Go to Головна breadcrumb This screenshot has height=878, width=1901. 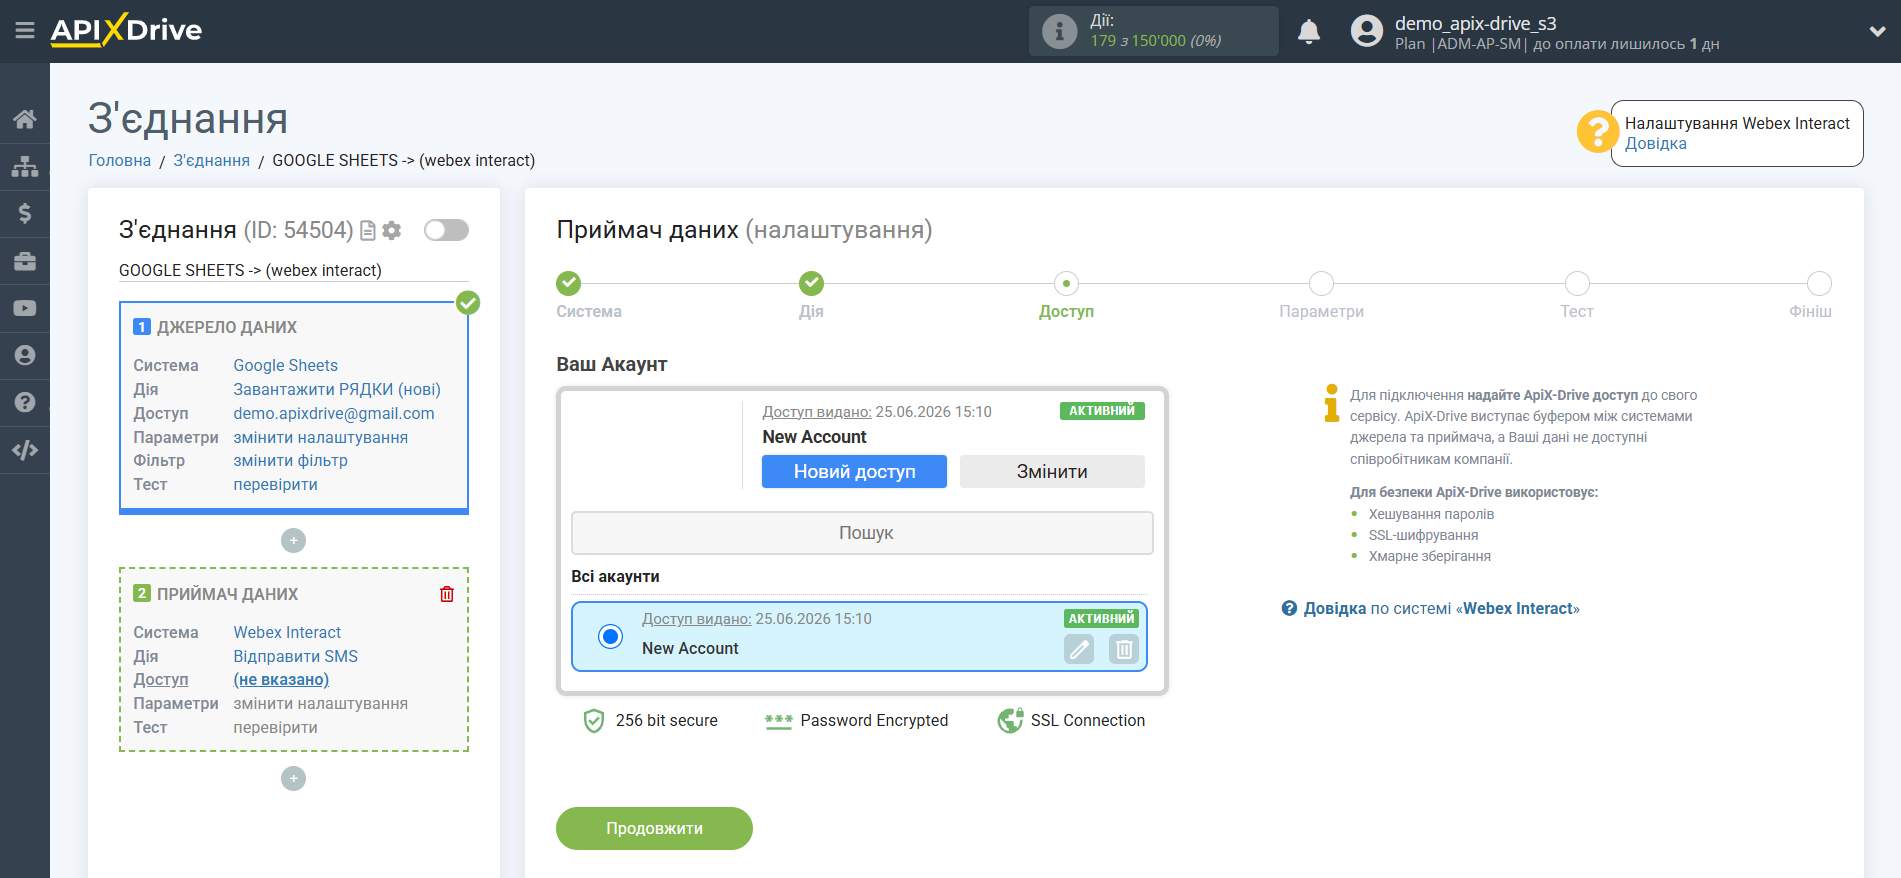point(120,160)
